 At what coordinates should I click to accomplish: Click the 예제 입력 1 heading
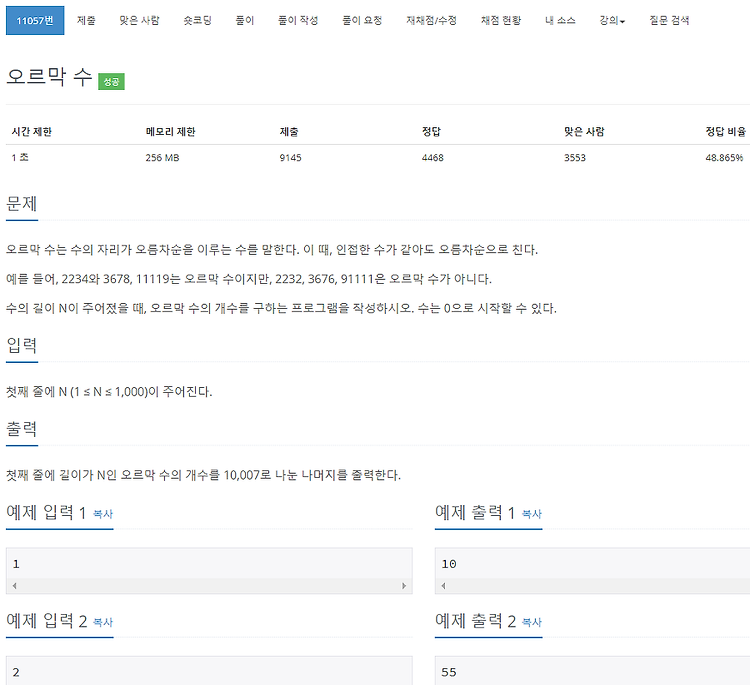[x=46, y=513]
